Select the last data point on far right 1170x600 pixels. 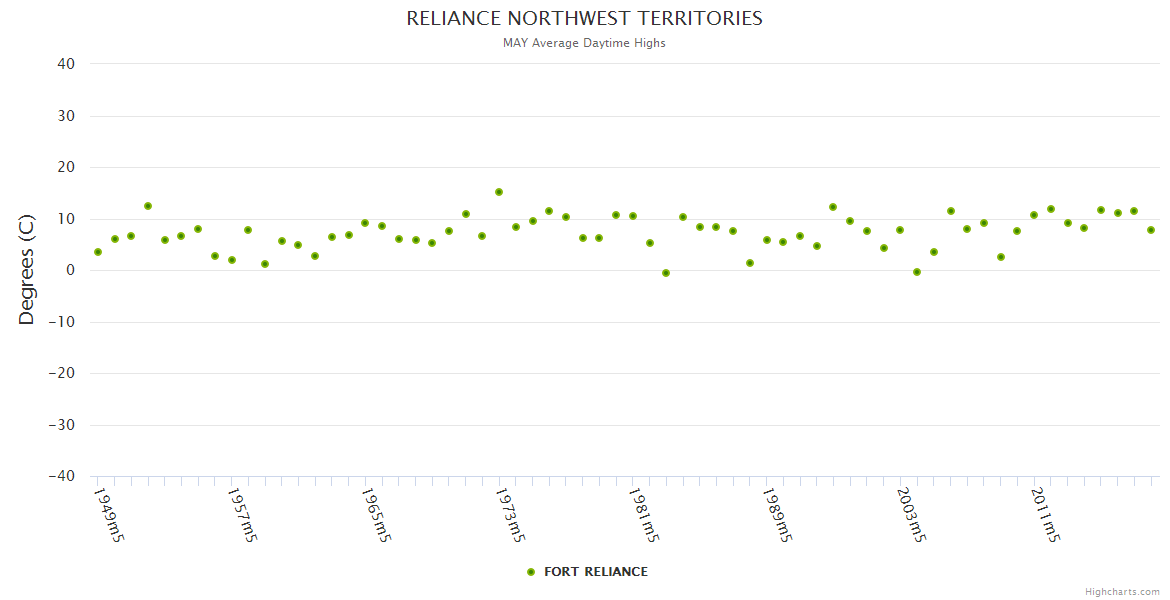click(1151, 230)
